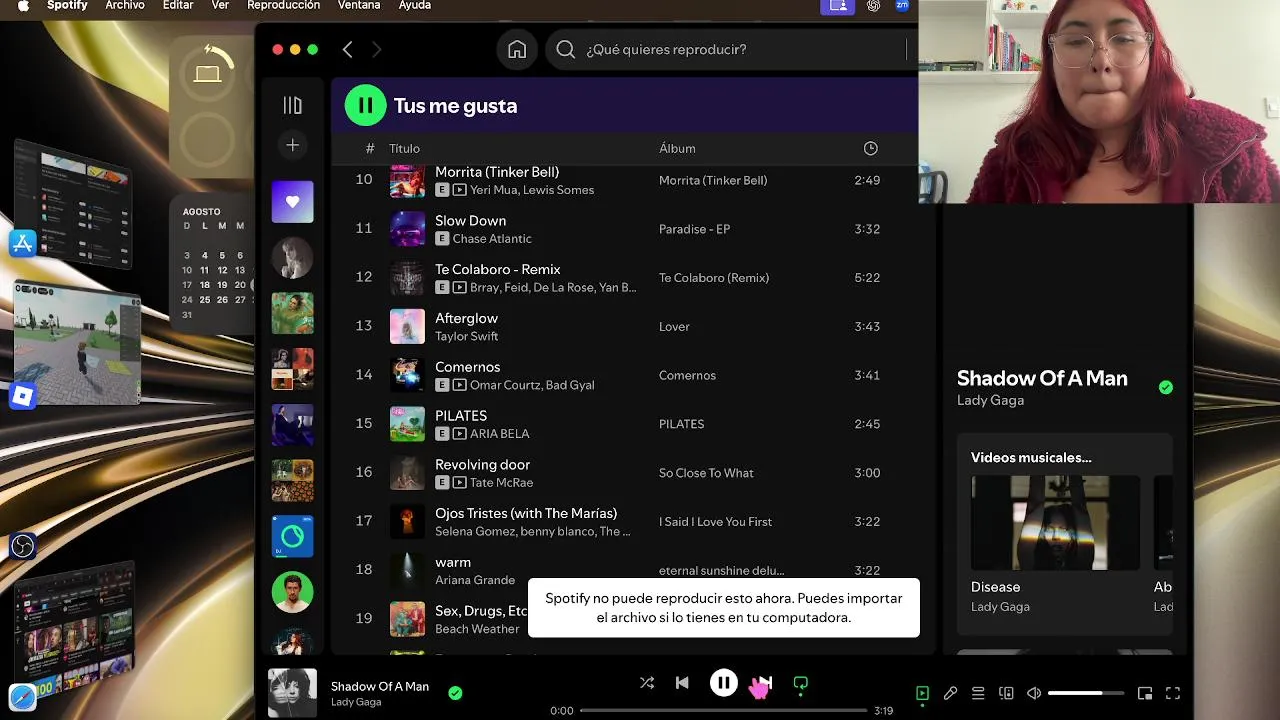Pause playback in the bottom player bar

(723, 683)
